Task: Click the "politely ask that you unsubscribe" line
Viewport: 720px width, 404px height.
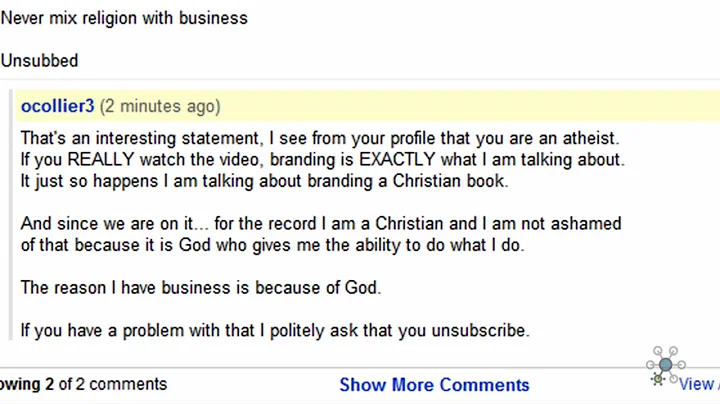Action: (400, 330)
